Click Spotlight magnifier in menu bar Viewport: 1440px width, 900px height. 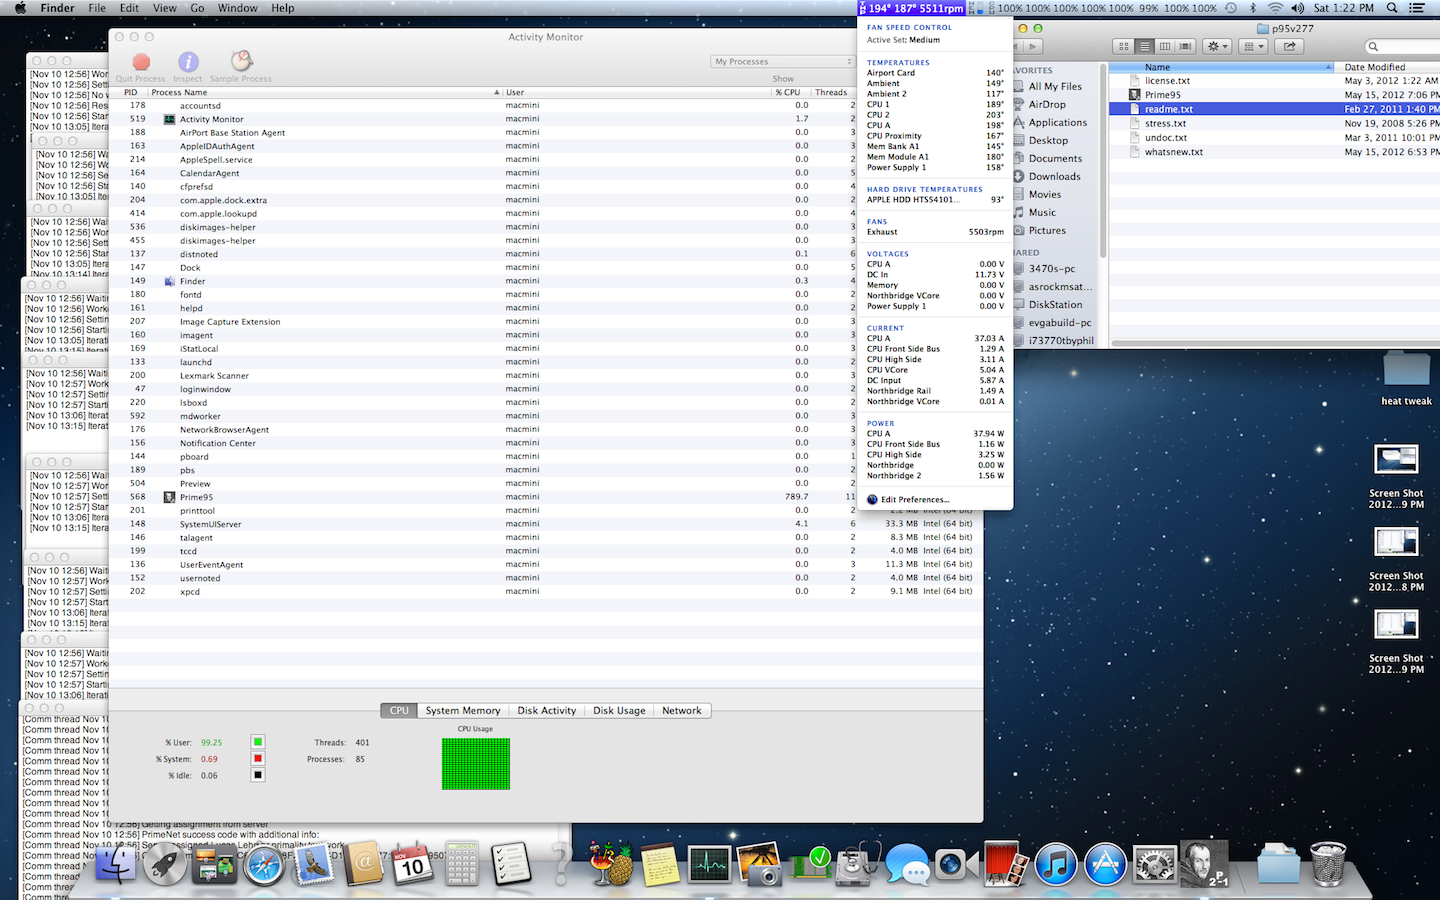coord(1392,8)
